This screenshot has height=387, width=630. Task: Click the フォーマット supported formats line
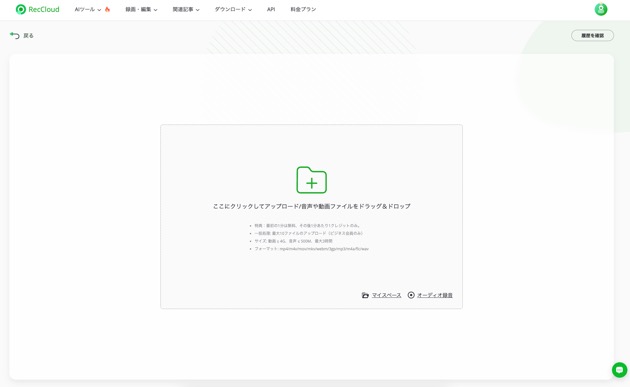click(x=311, y=249)
